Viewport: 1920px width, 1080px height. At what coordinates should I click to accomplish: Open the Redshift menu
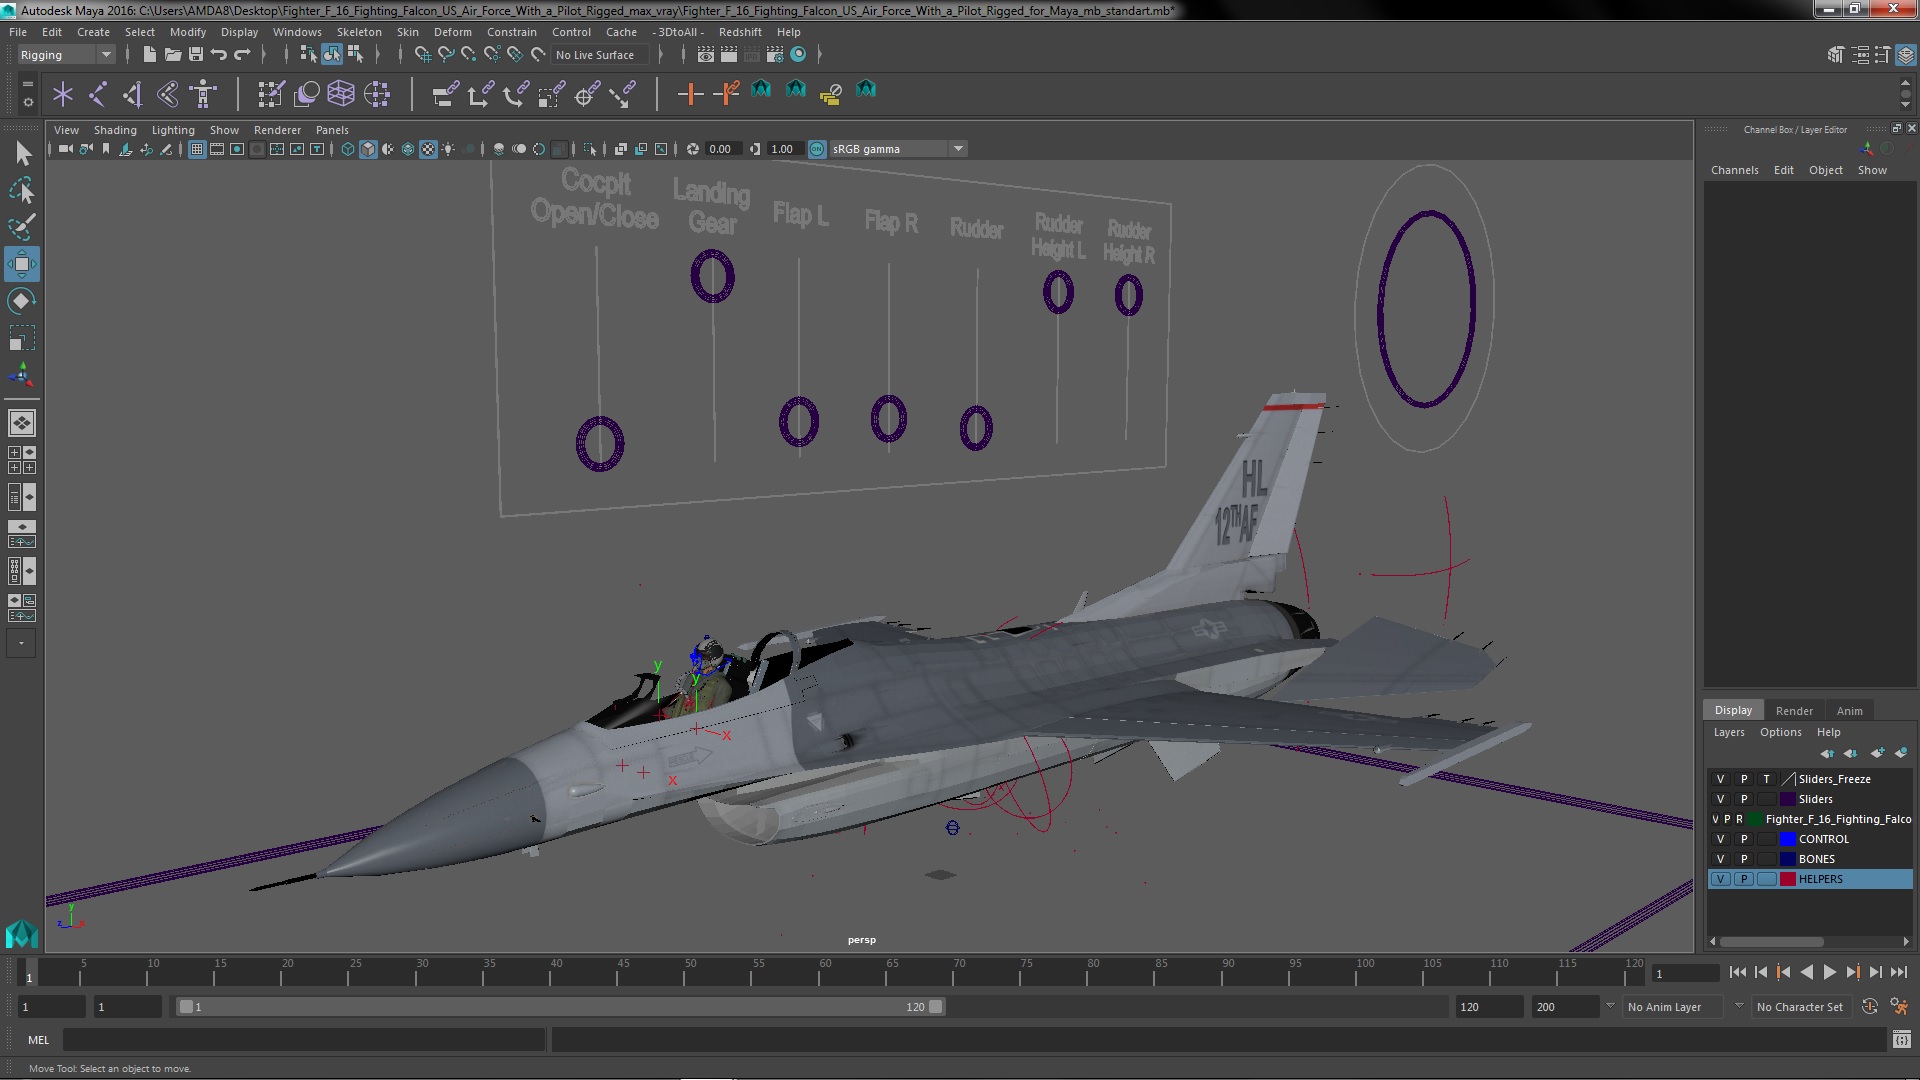click(740, 32)
